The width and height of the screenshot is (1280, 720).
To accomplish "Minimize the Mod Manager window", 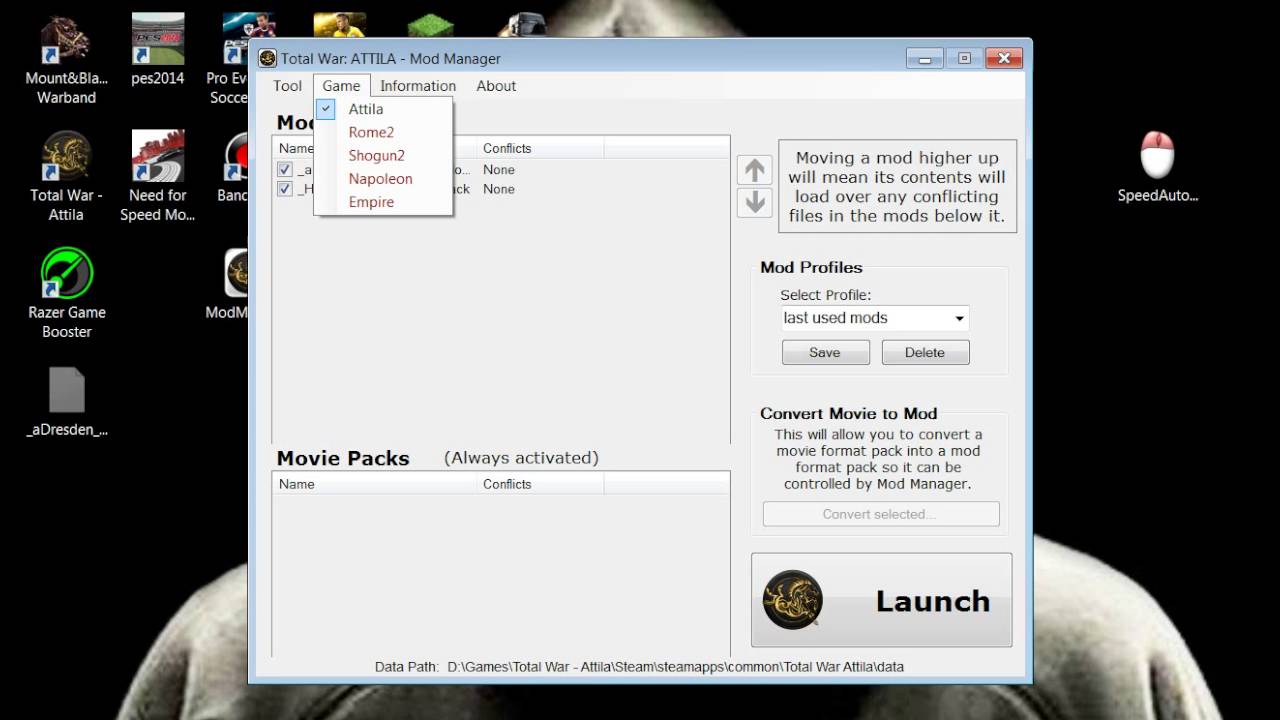I will (924, 58).
